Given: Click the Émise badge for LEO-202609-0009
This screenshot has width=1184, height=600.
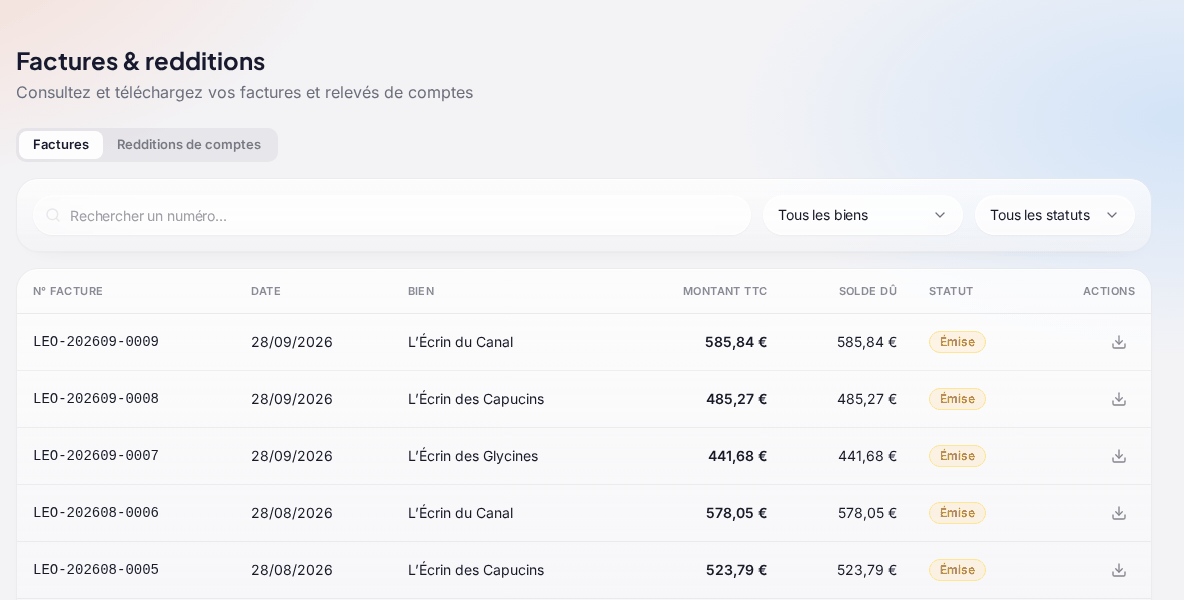Looking at the screenshot, I should pos(957,342).
